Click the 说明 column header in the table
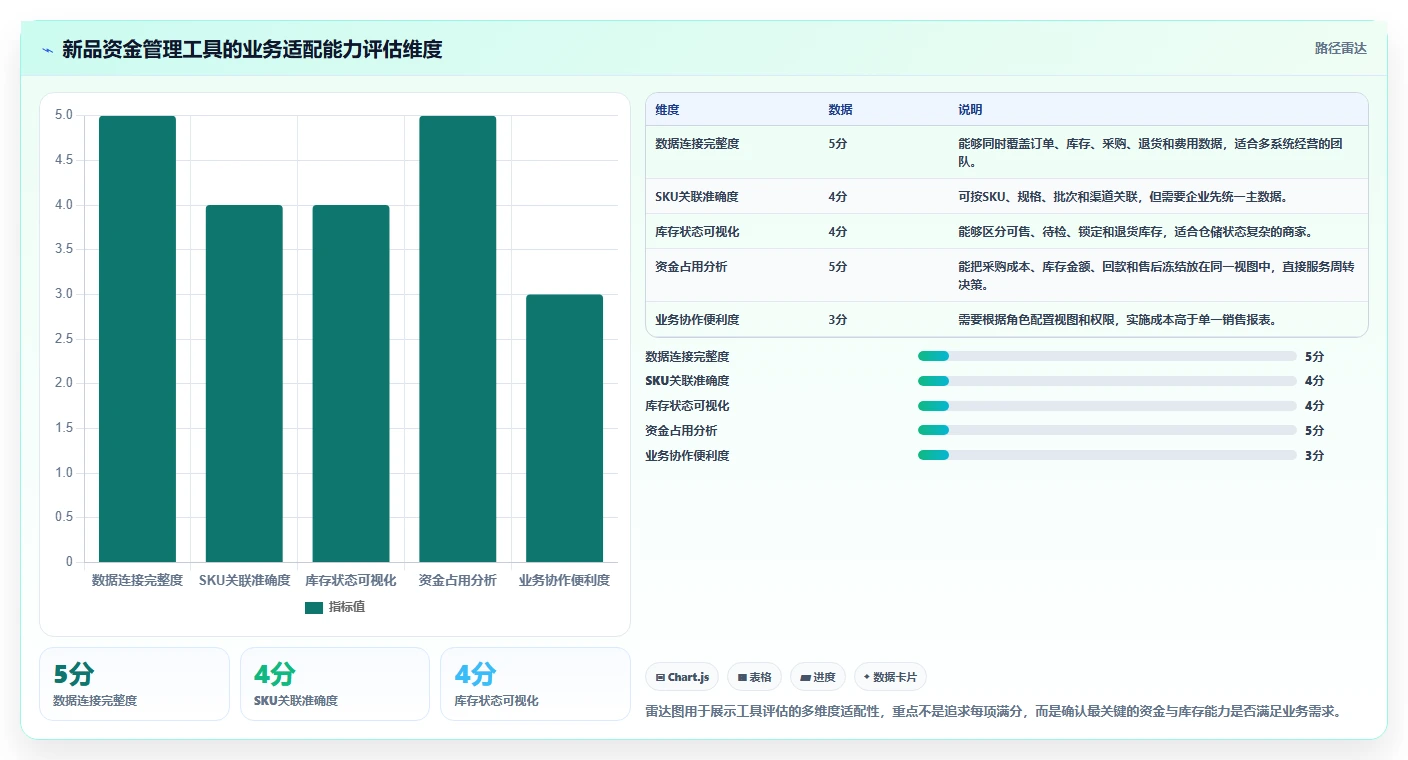The image size is (1408, 760). click(970, 110)
